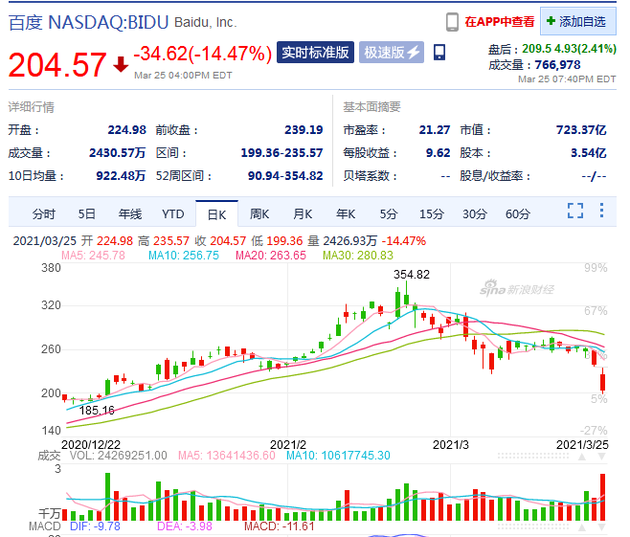Show the 60分 minute chart
The image size is (630, 537).
(518, 214)
